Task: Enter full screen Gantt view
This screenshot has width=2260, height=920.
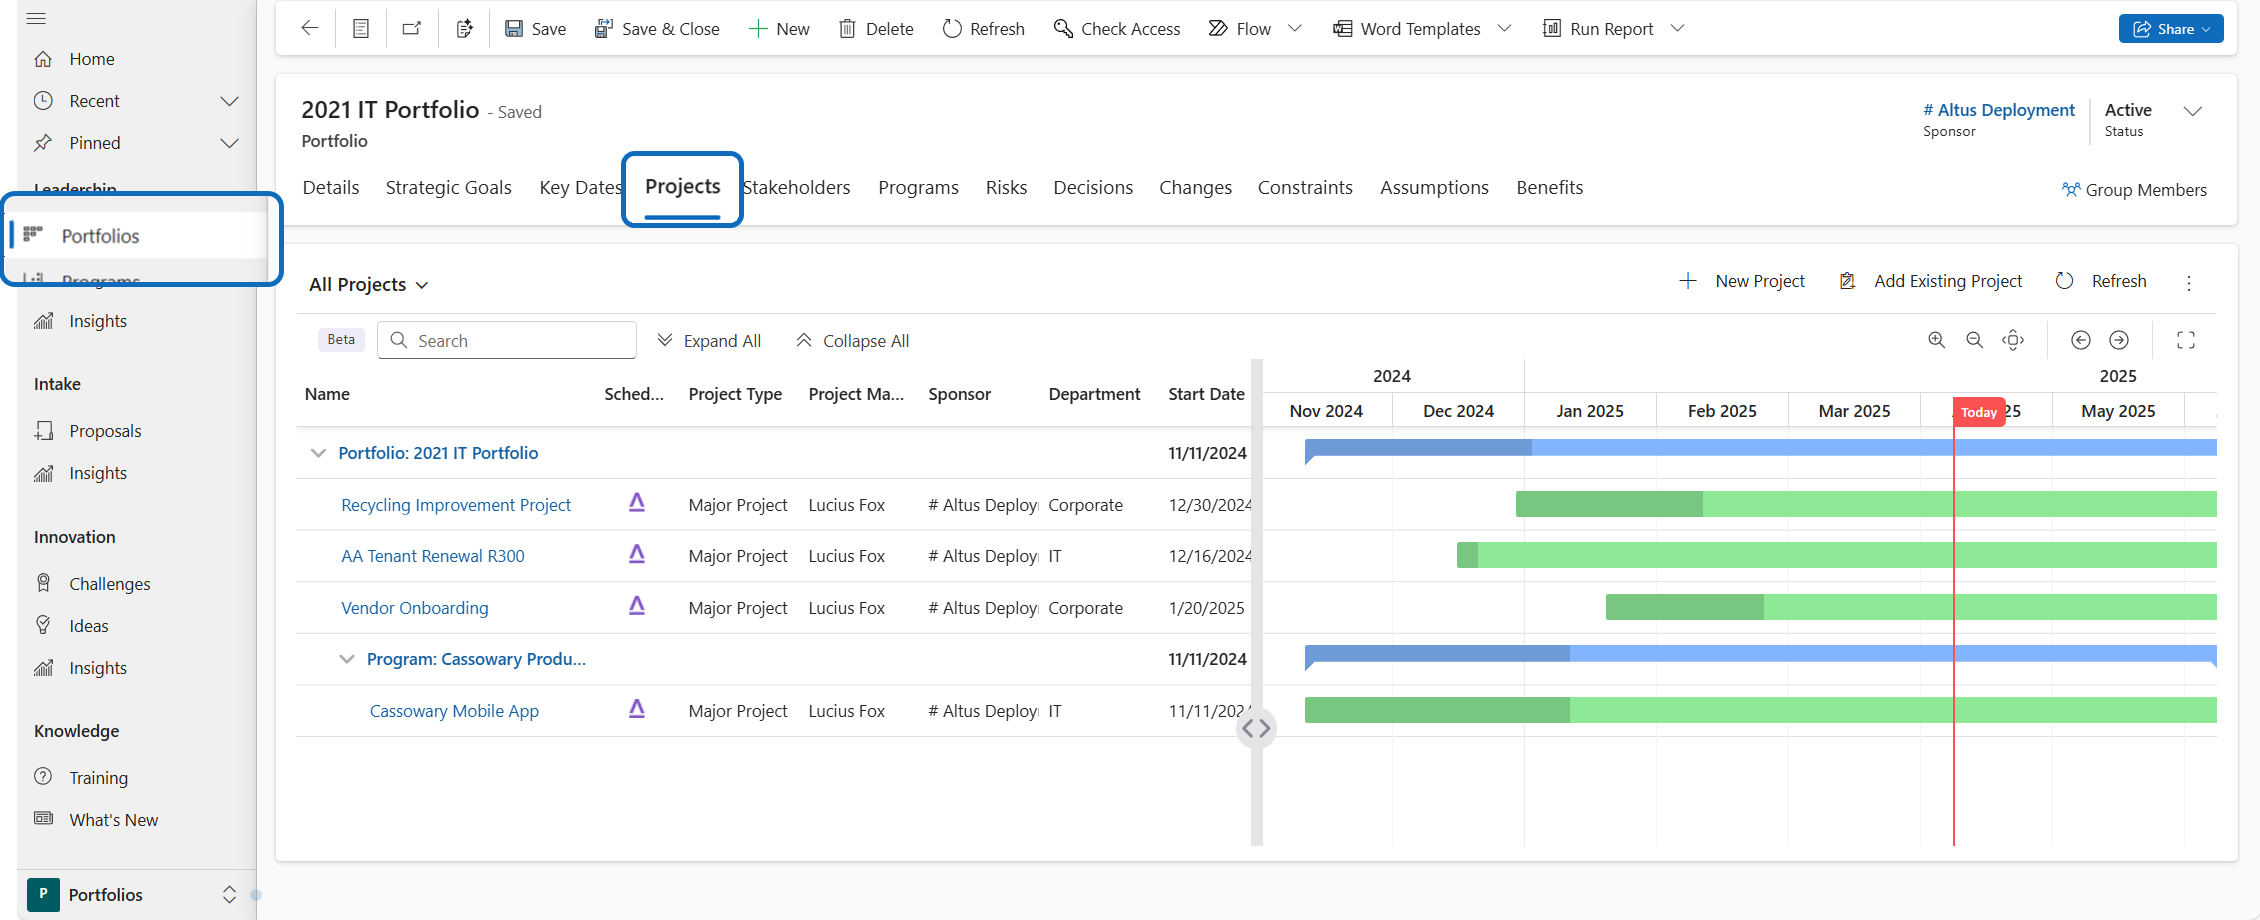Action: [x=2186, y=340]
